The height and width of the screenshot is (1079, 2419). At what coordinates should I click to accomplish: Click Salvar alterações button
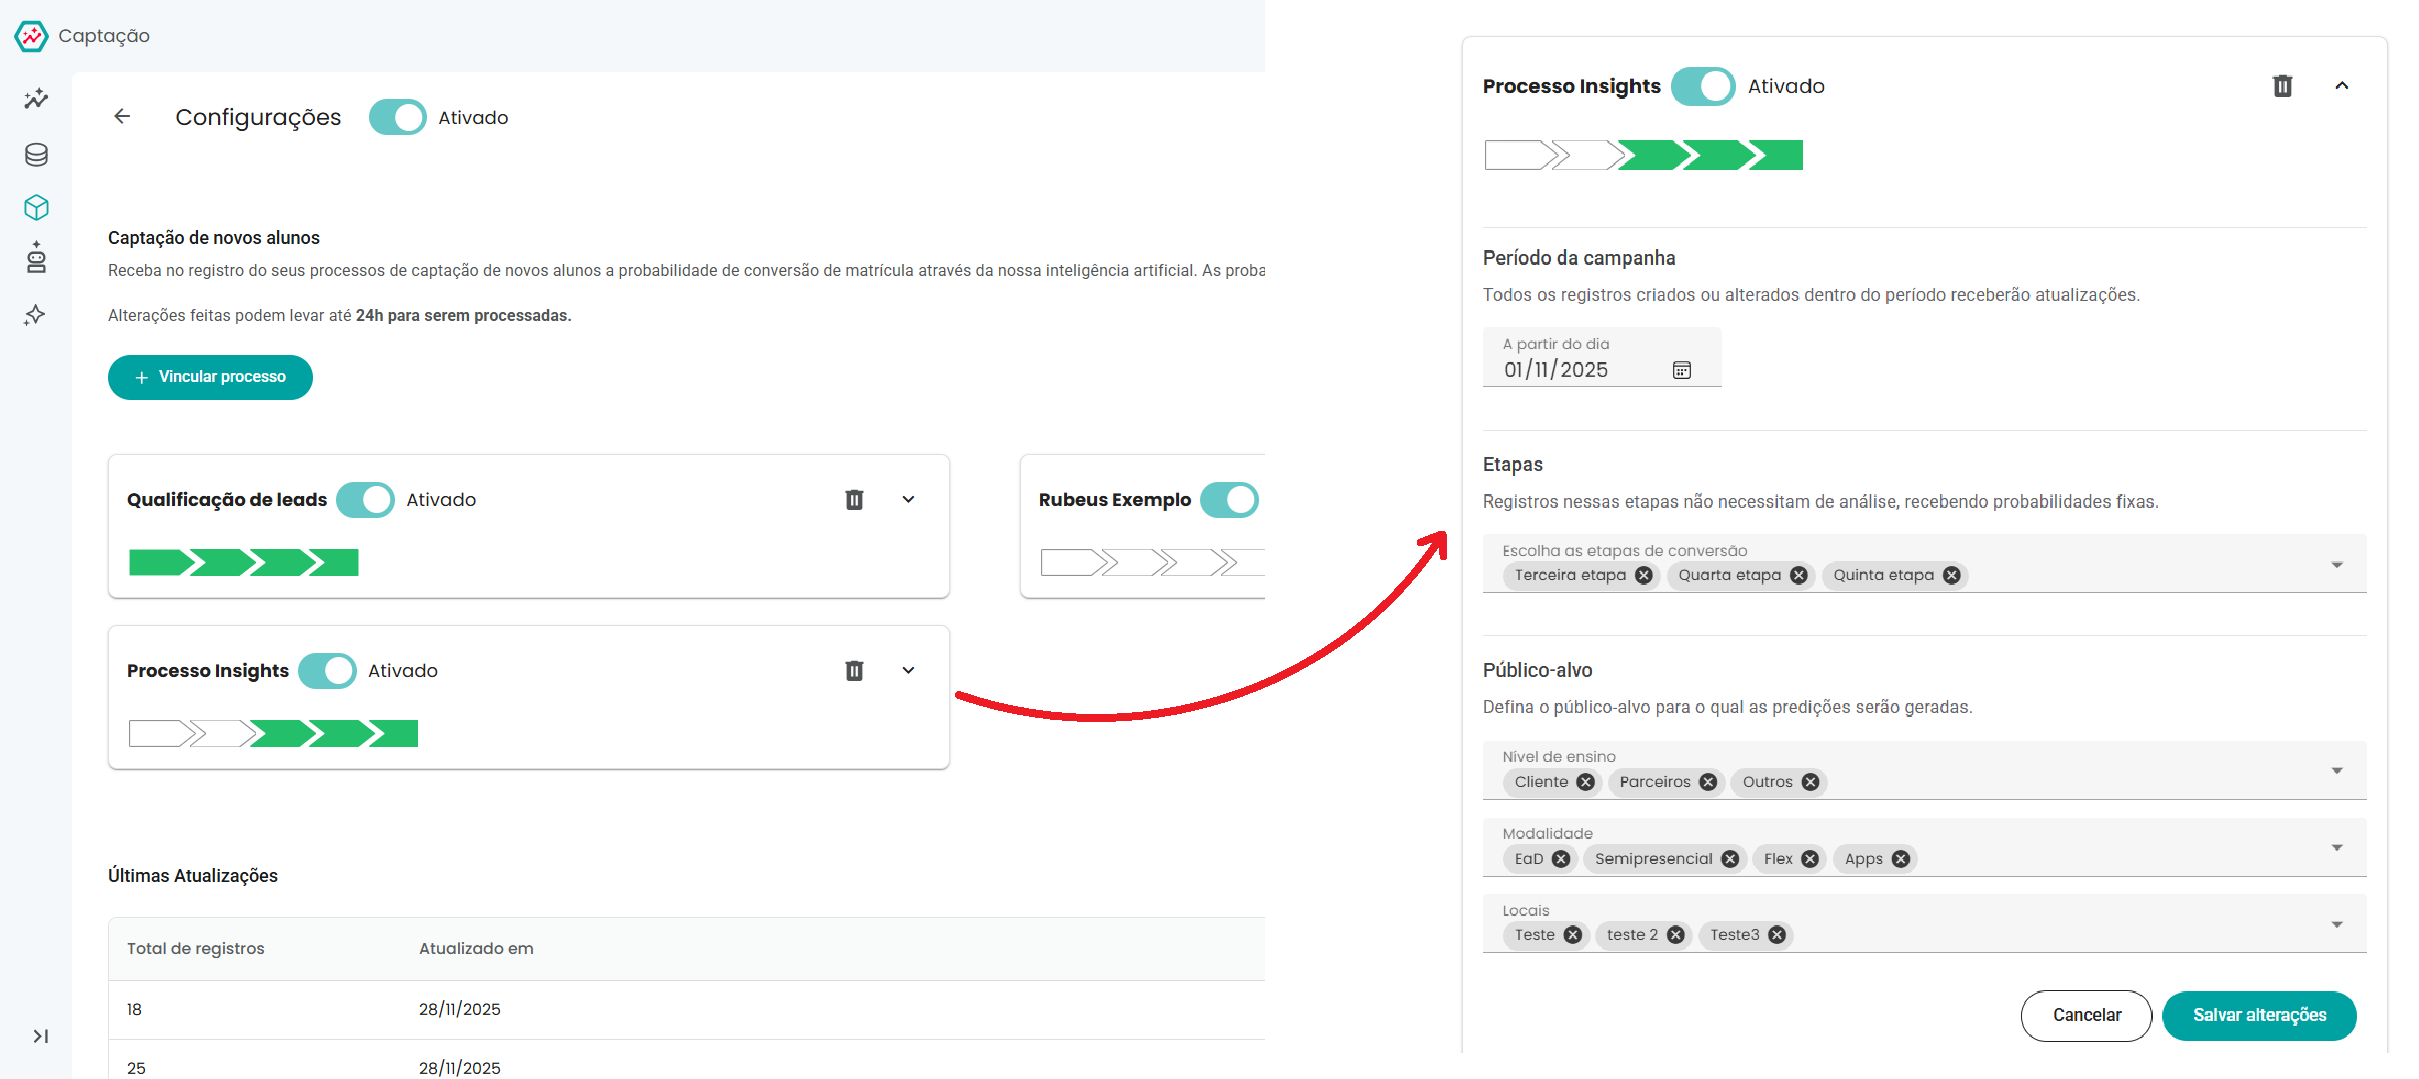point(2259,1015)
